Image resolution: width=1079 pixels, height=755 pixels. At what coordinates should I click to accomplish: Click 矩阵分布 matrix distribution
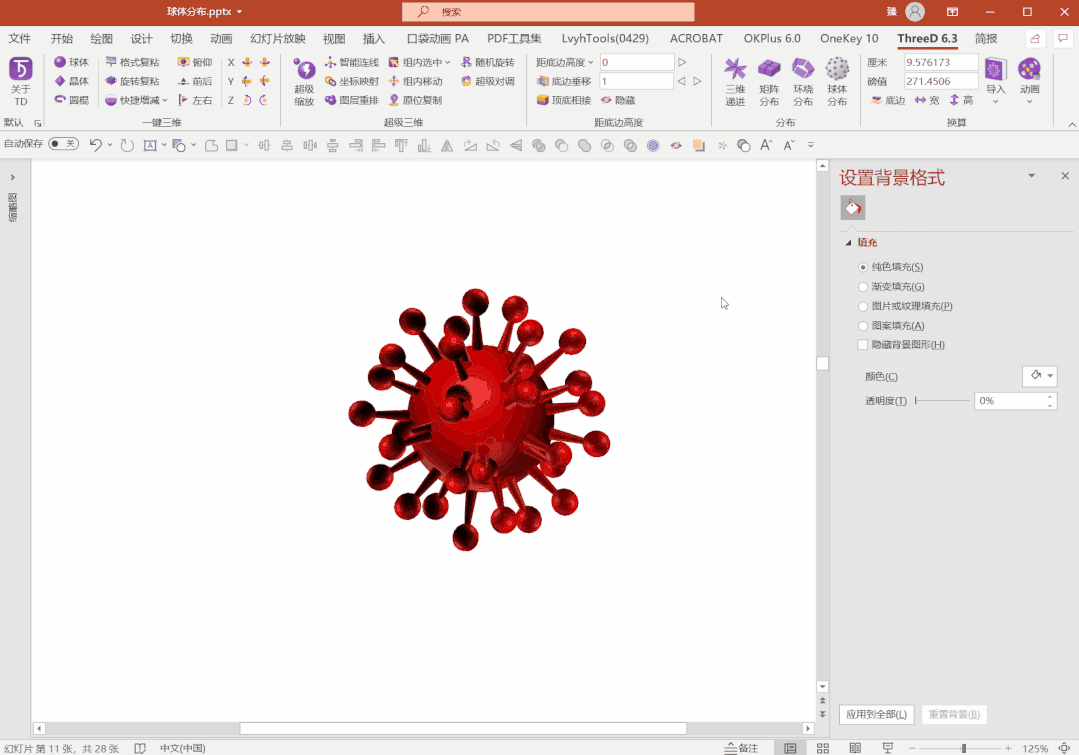769,82
